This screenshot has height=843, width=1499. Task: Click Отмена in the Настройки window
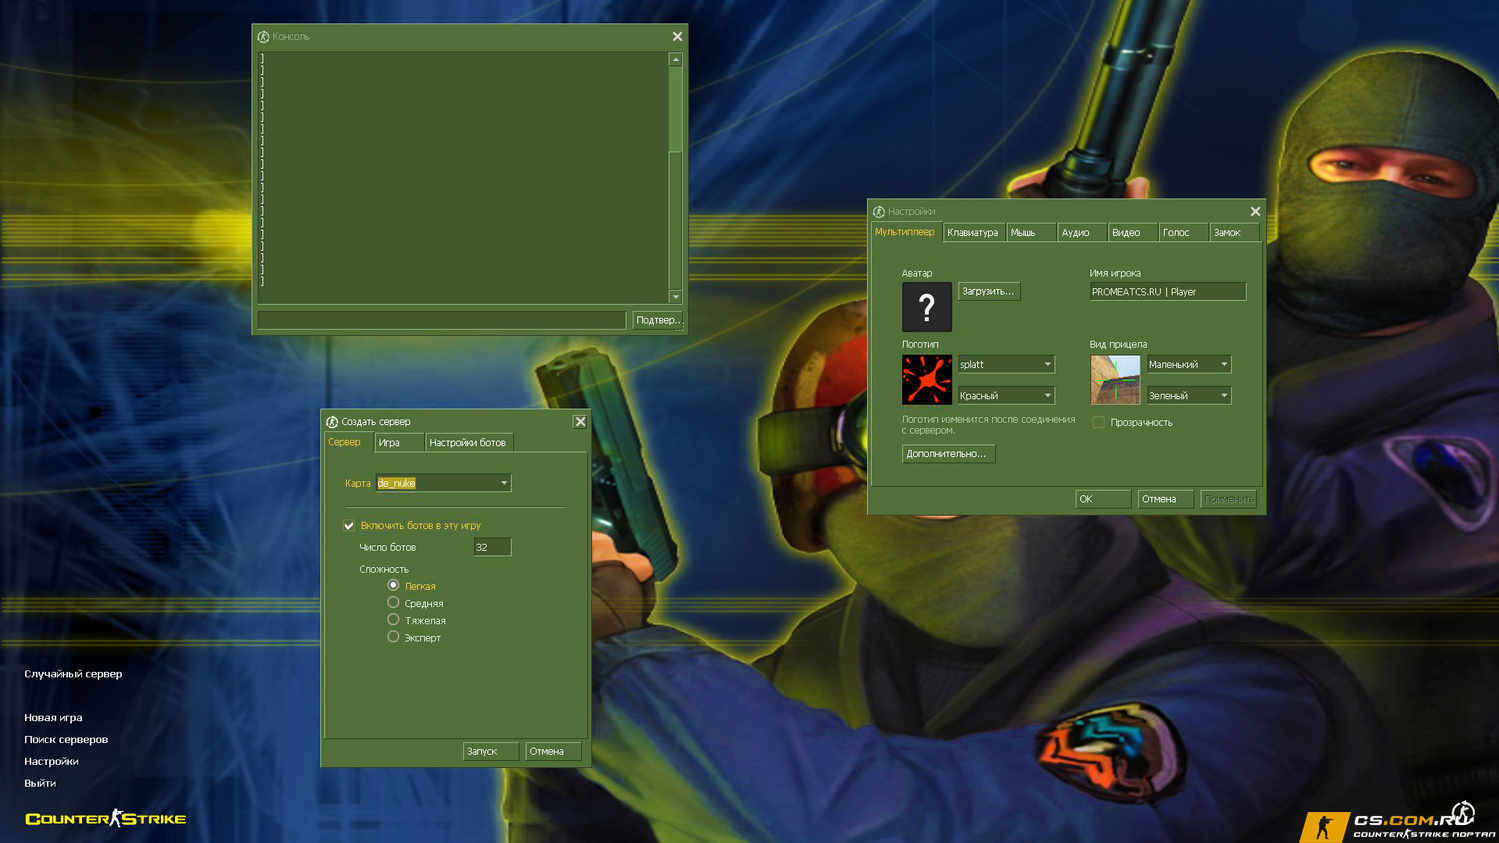pos(1165,499)
